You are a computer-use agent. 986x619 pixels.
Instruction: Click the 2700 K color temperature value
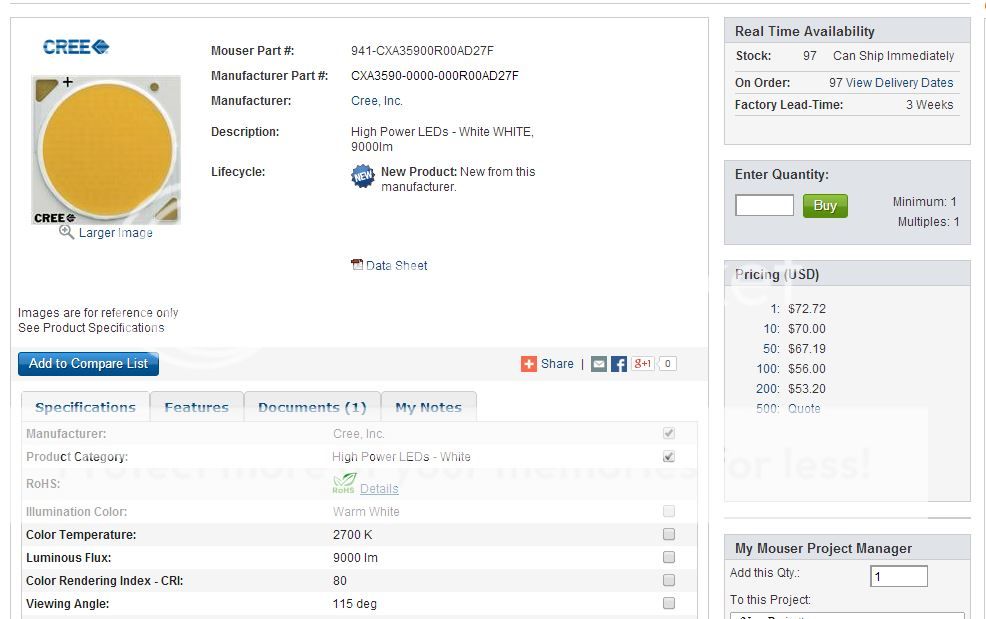(x=353, y=535)
